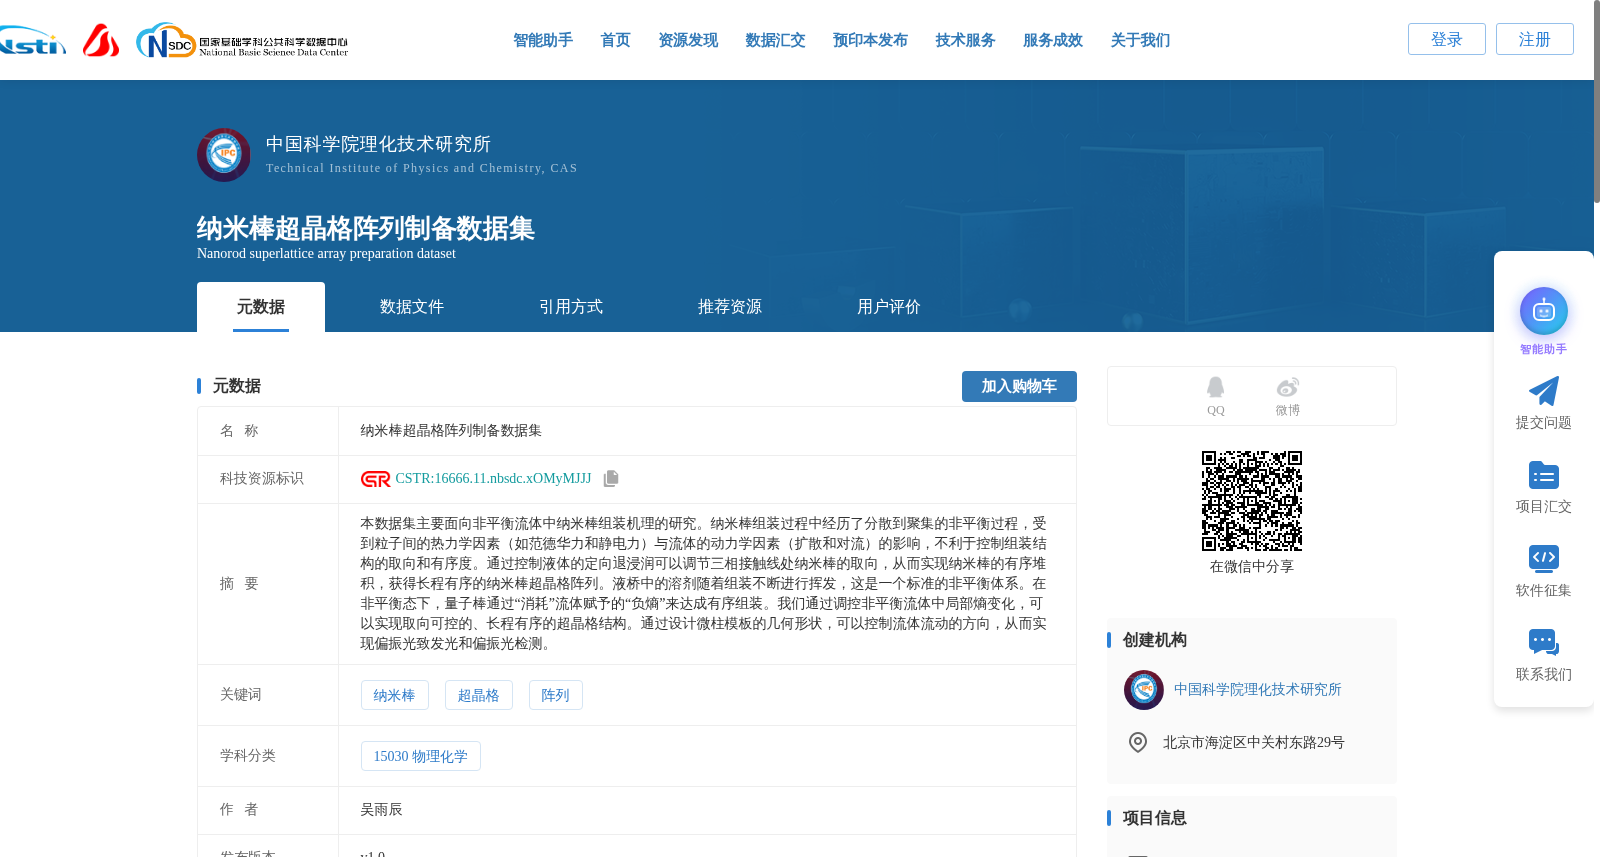Open 项目汇交 from side panel
1600x857 pixels.
tap(1544, 487)
